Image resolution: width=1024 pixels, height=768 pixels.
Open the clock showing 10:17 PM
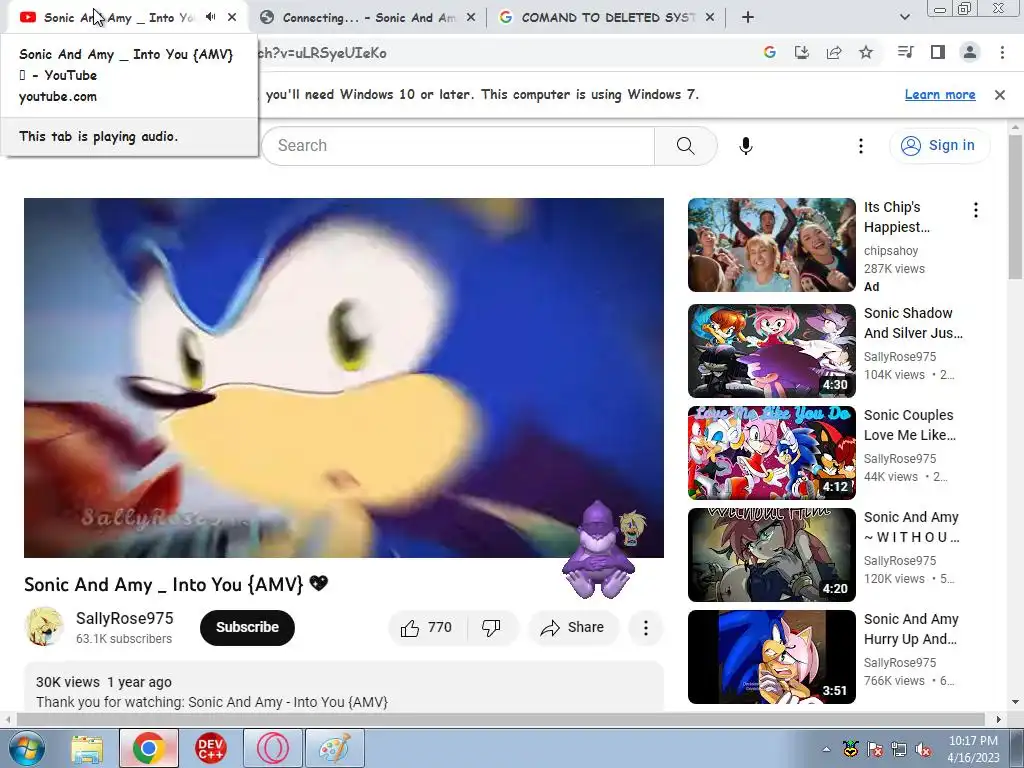pyautogui.click(x=973, y=749)
